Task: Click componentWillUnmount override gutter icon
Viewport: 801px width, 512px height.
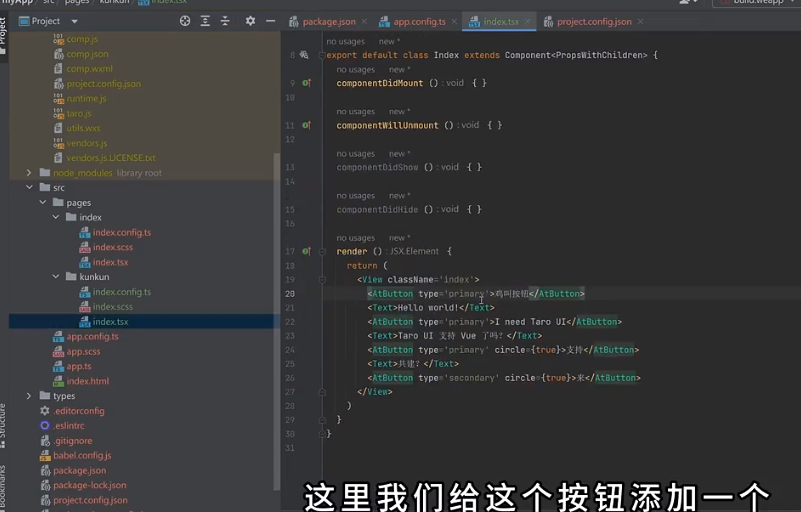Action: [307, 125]
